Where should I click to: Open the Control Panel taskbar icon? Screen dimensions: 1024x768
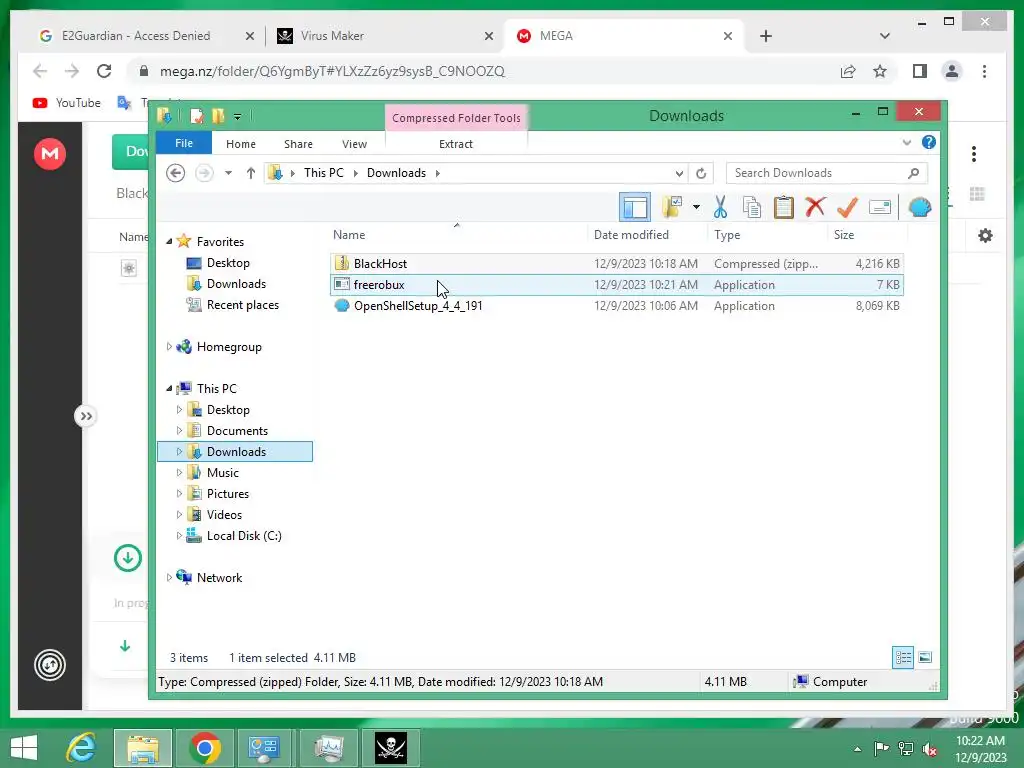(x=264, y=748)
